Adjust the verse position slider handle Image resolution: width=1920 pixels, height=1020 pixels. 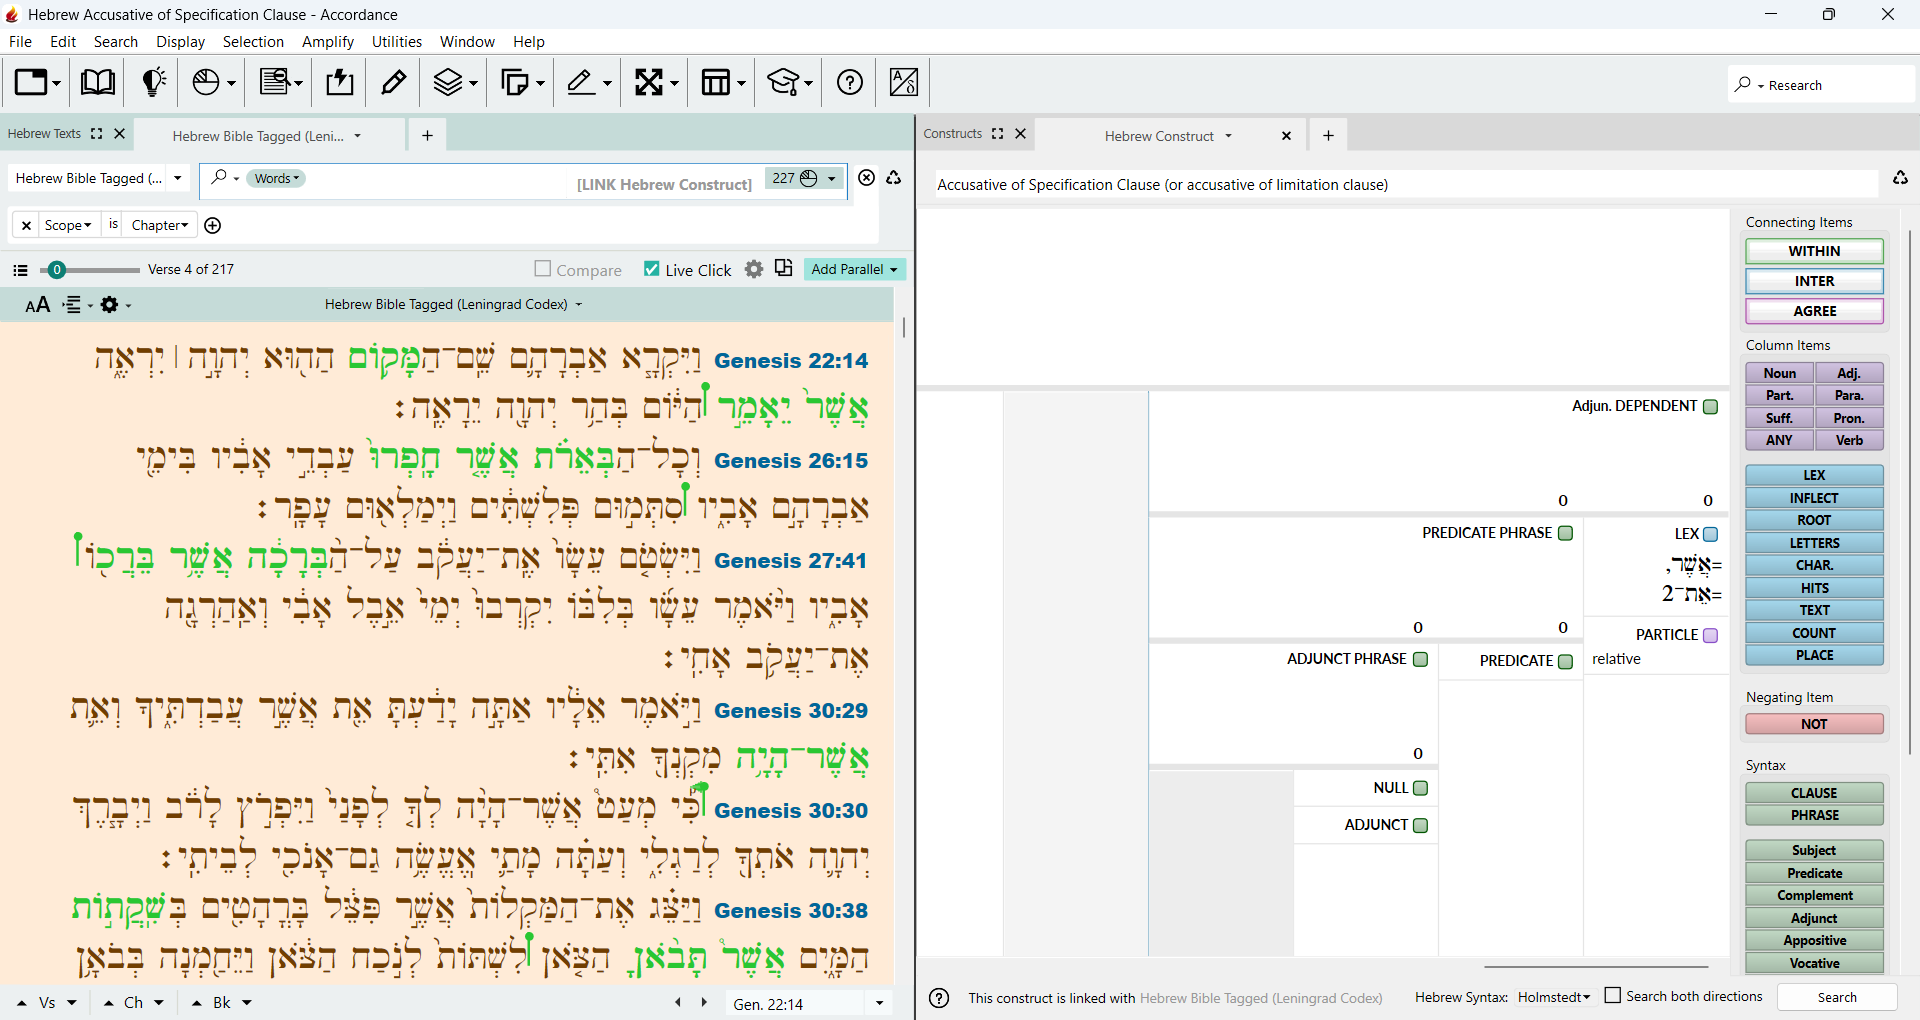pos(57,270)
